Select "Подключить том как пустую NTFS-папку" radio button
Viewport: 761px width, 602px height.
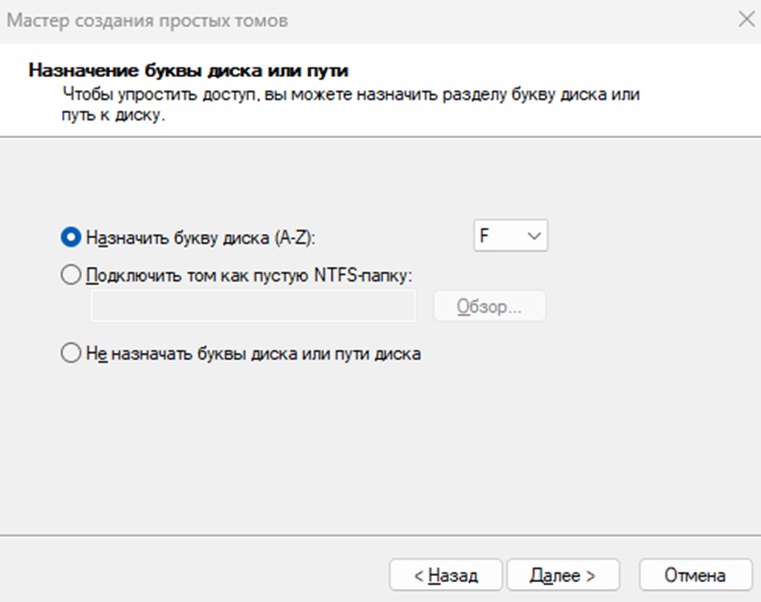click(x=71, y=275)
